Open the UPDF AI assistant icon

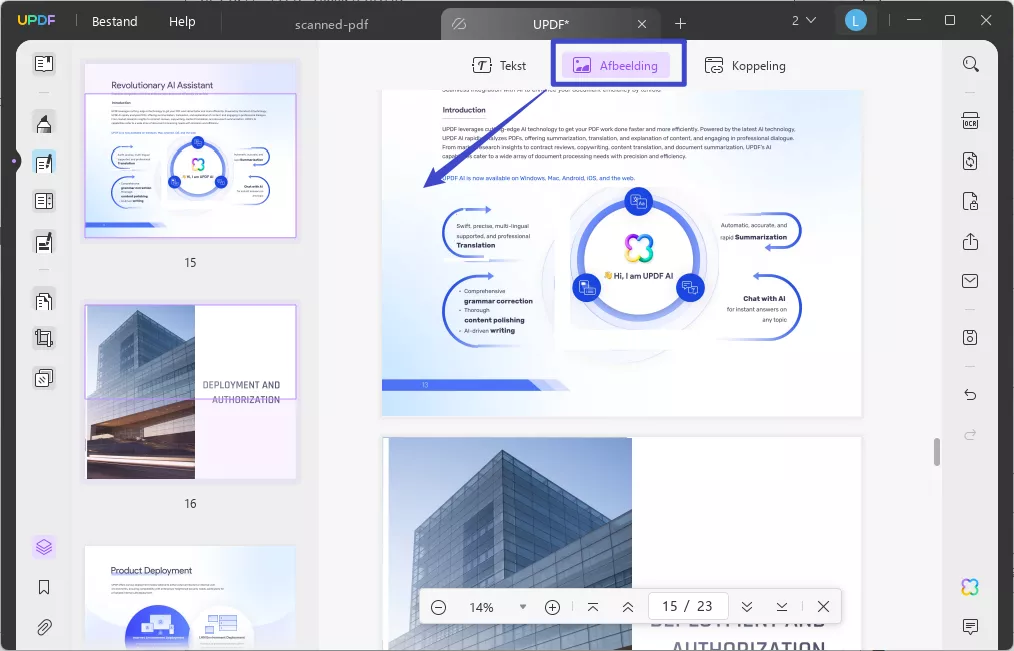pos(970,587)
